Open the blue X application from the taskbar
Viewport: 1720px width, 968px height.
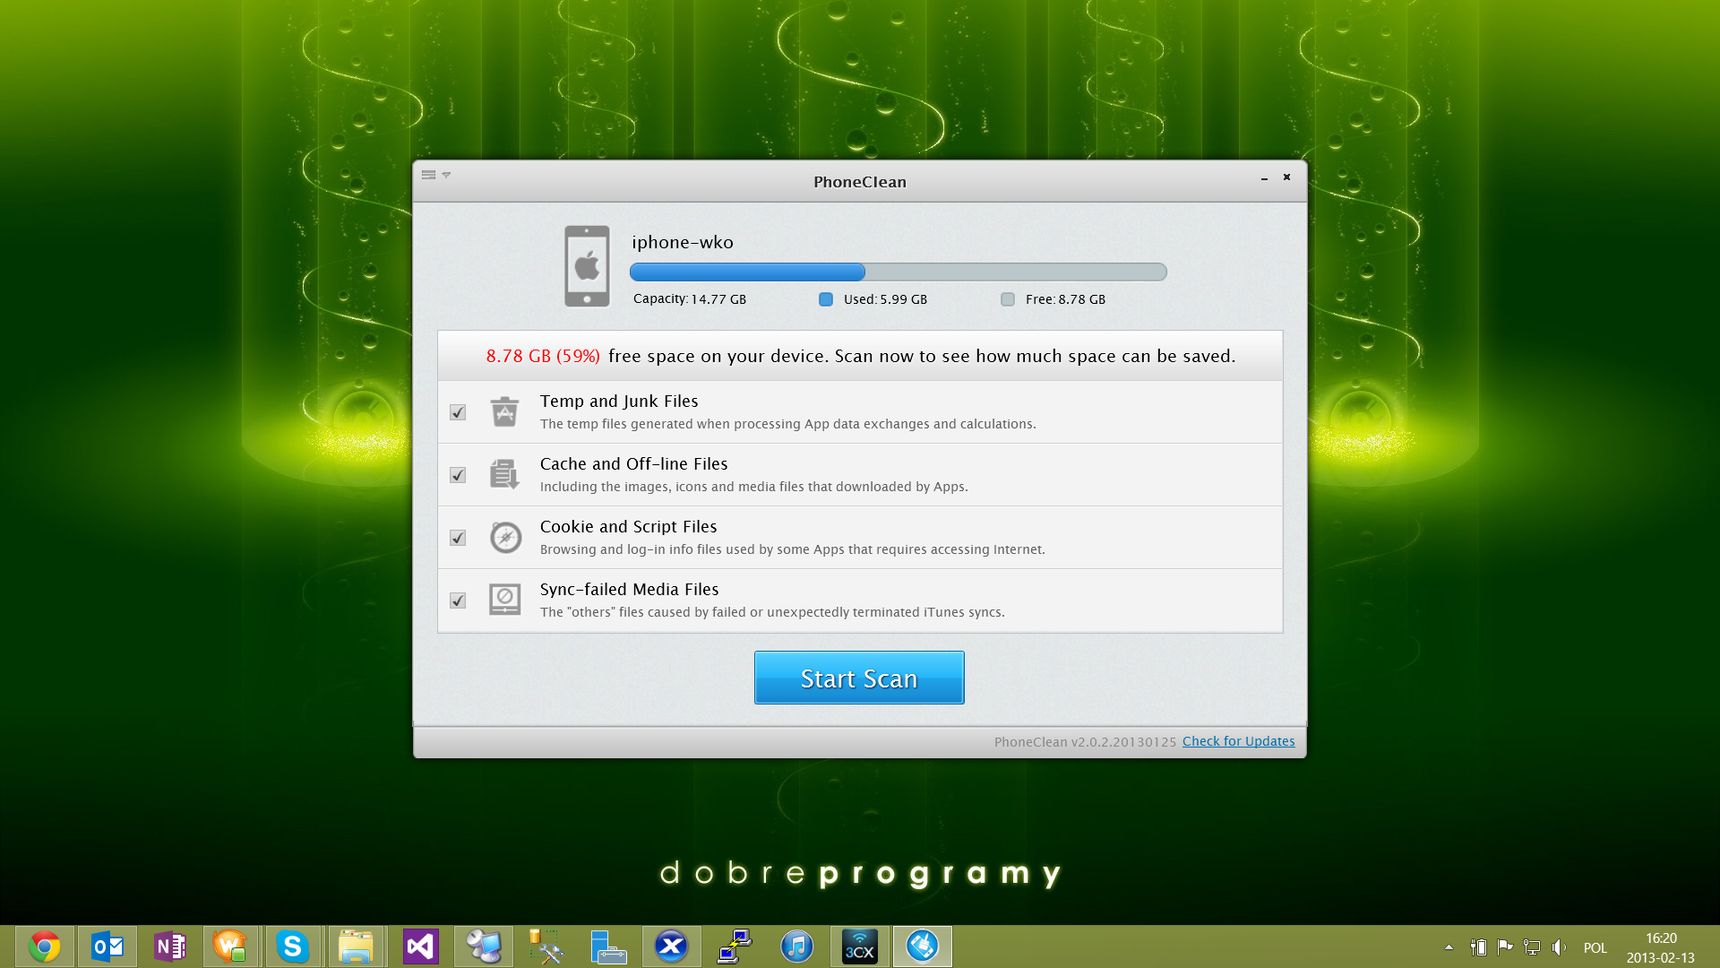coord(671,946)
